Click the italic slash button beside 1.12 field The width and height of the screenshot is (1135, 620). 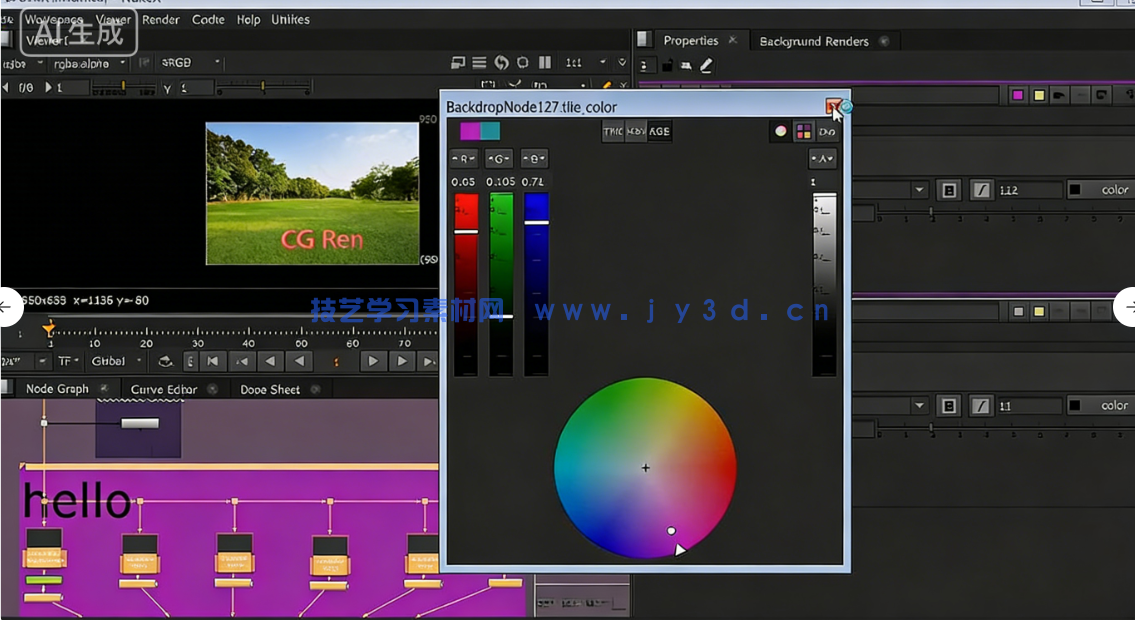[981, 190]
